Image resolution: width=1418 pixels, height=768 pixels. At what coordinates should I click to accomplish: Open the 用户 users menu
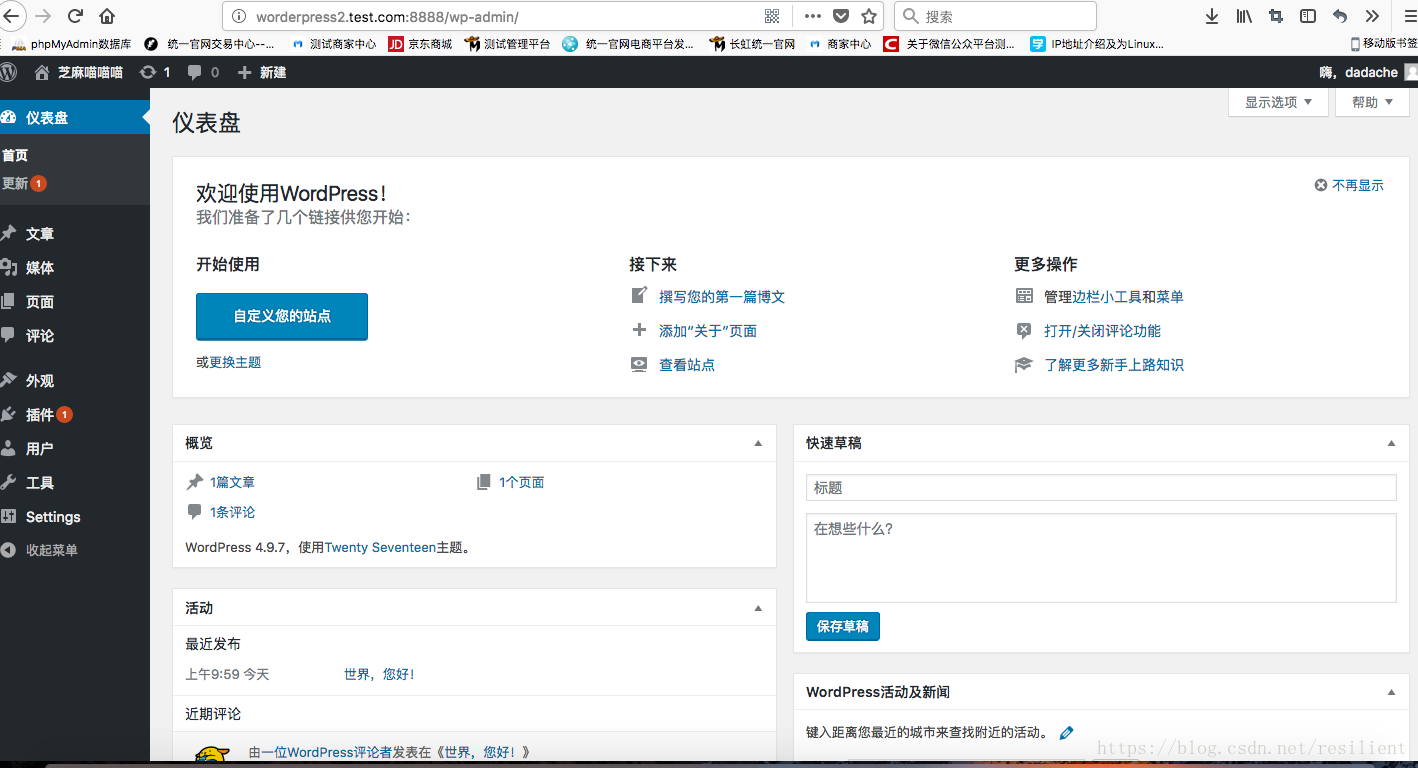[x=75, y=449]
